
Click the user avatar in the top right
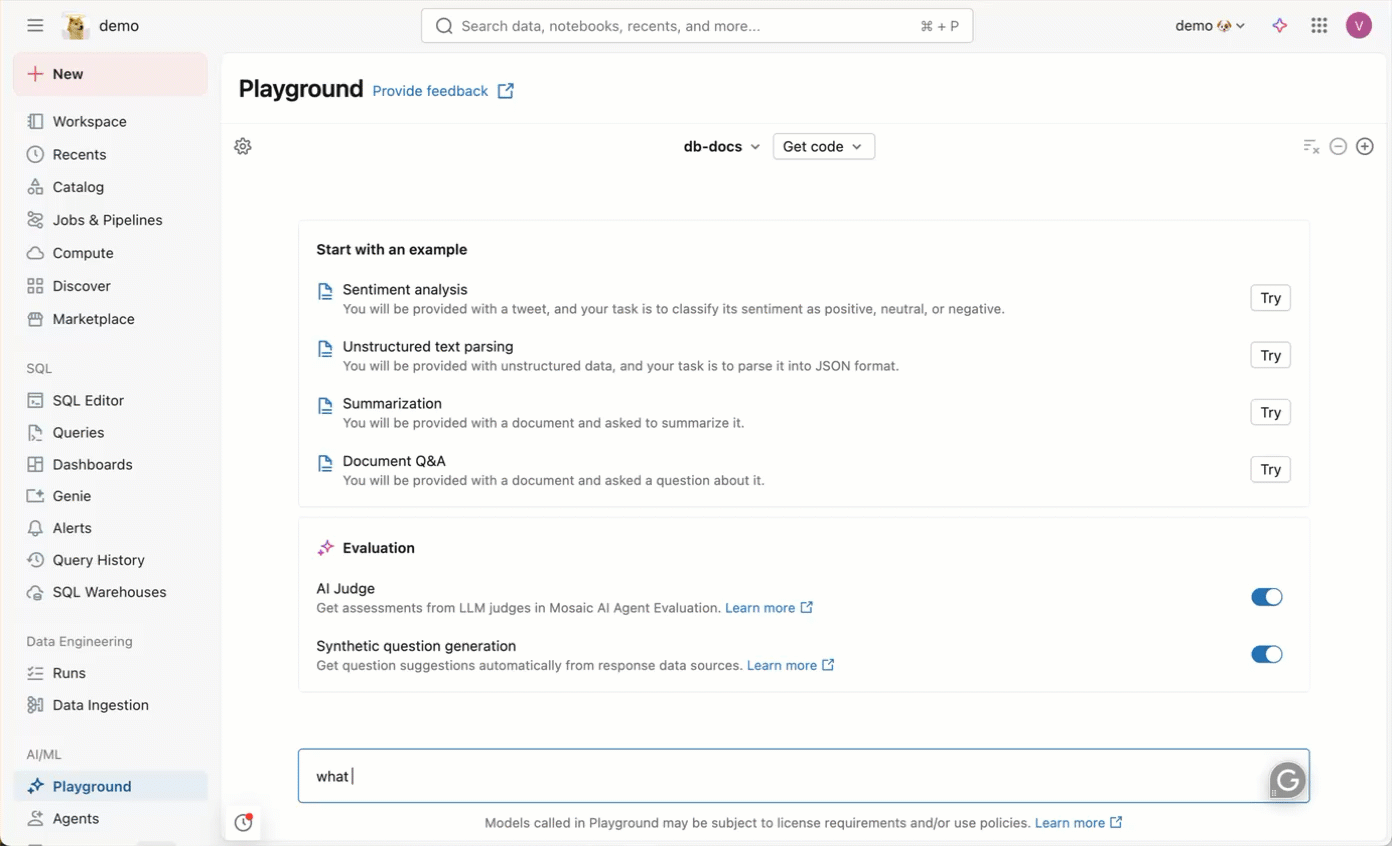click(1359, 25)
